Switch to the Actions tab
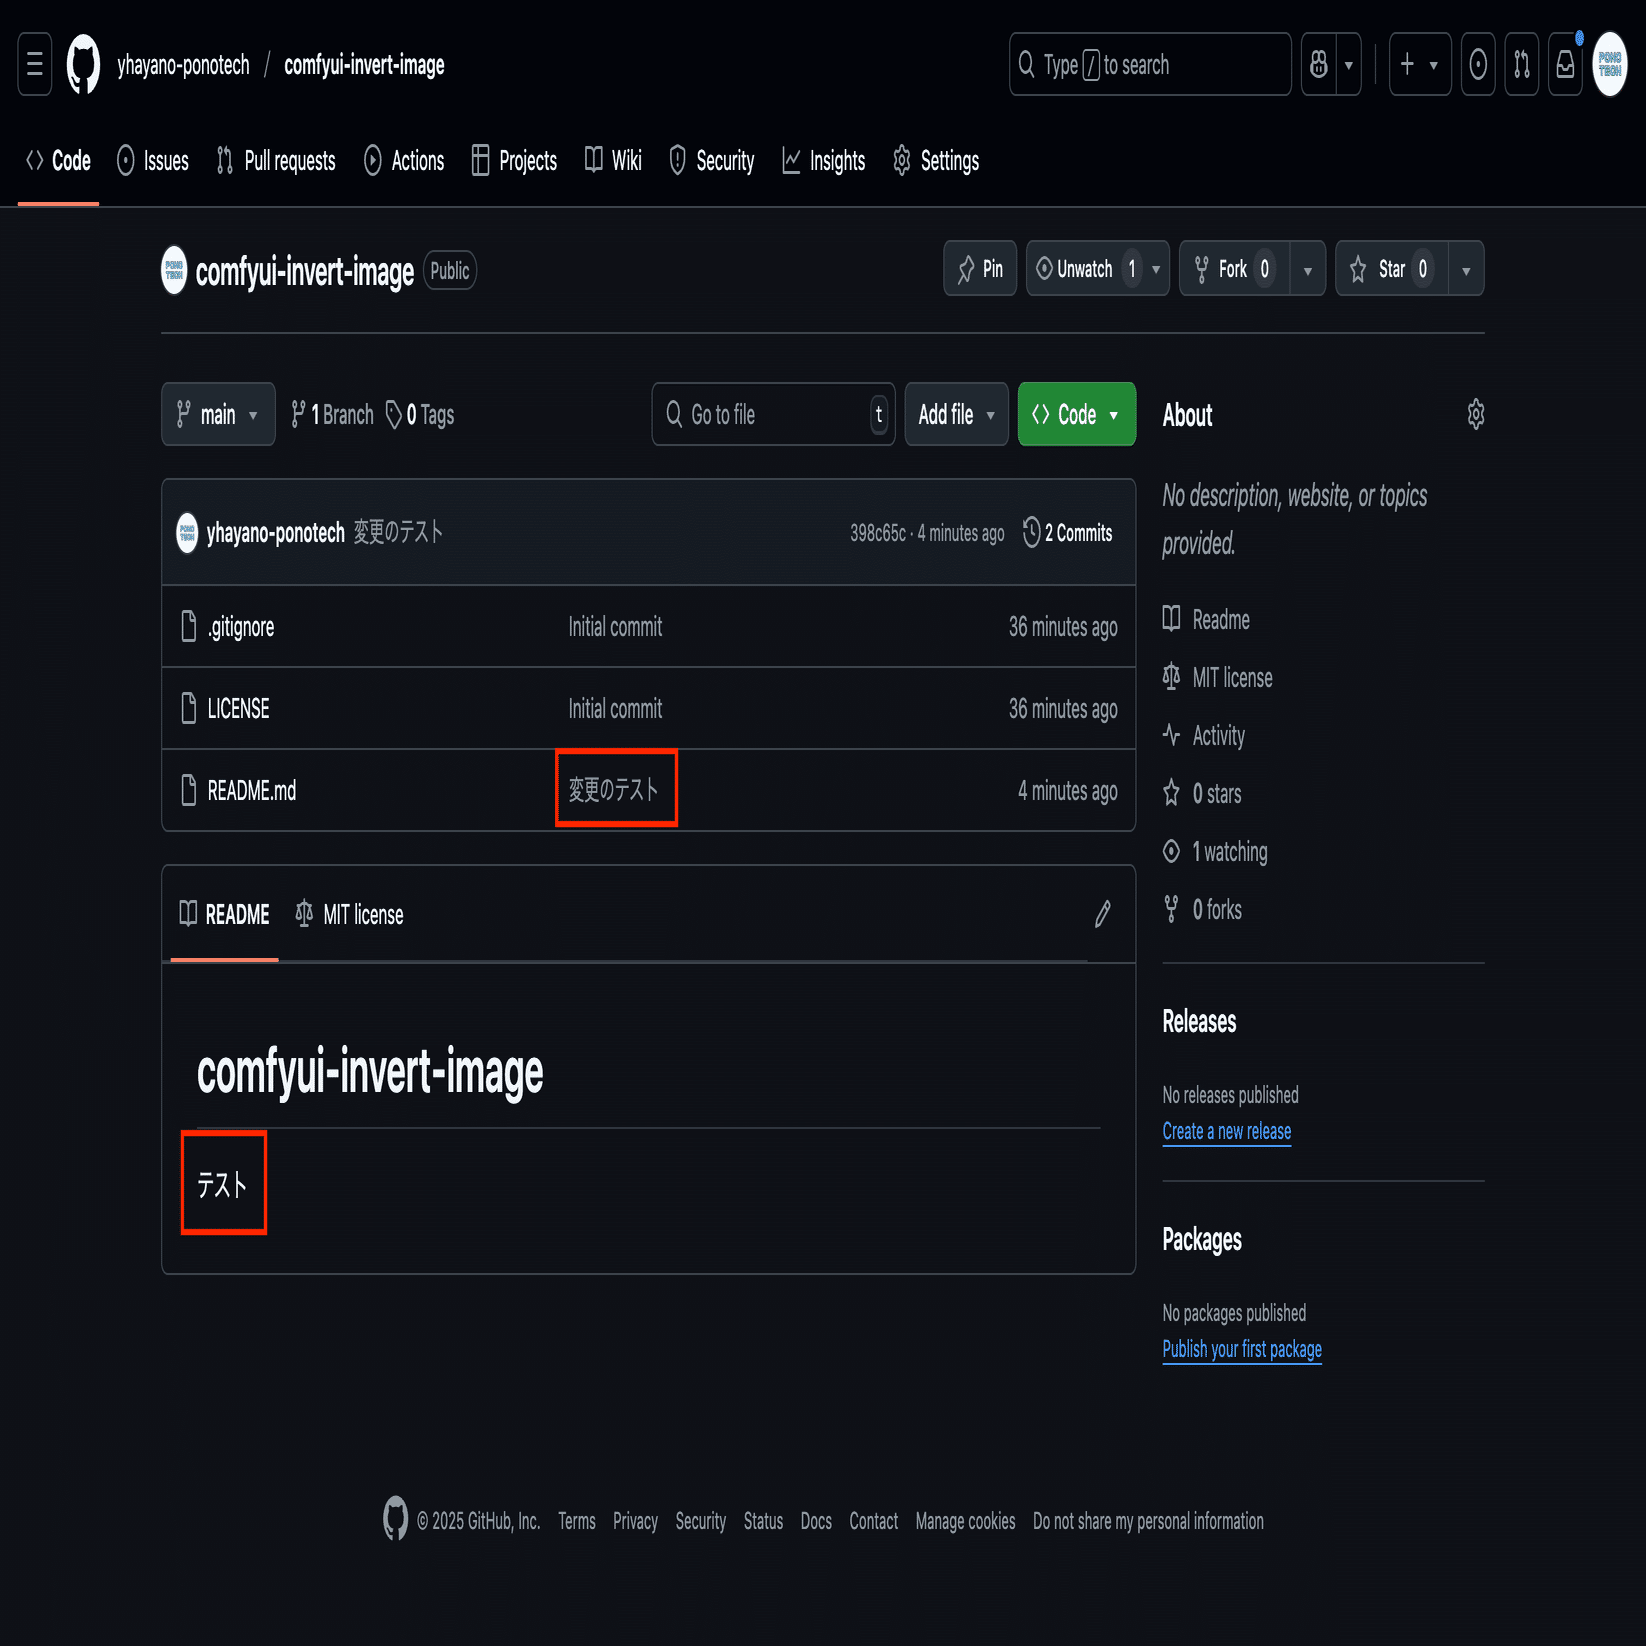This screenshot has width=1646, height=1646. tap(404, 161)
